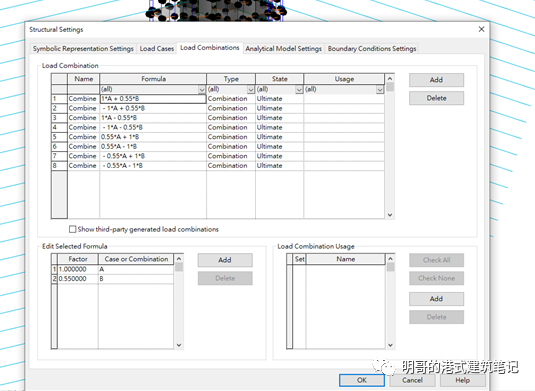Open the Formula filter dropdown
The height and width of the screenshot is (391, 535).
point(202,89)
